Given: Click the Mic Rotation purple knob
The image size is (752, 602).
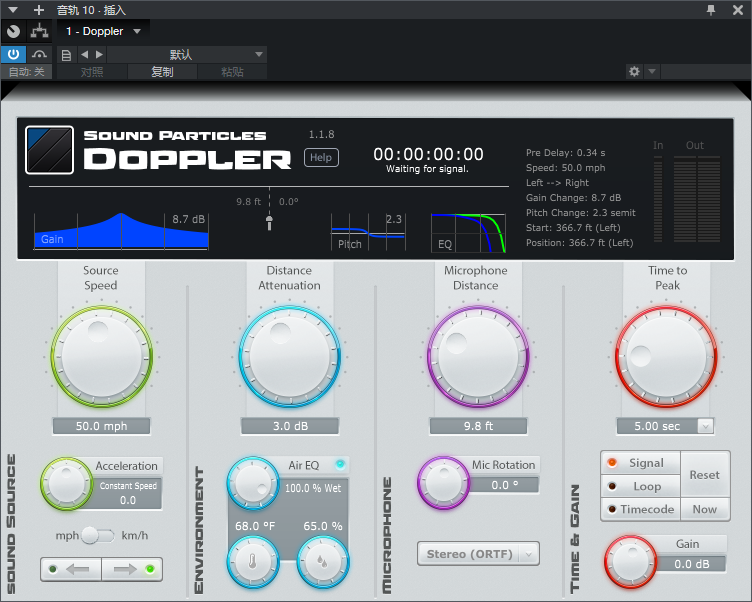Looking at the screenshot, I should [x=444, y=483].
